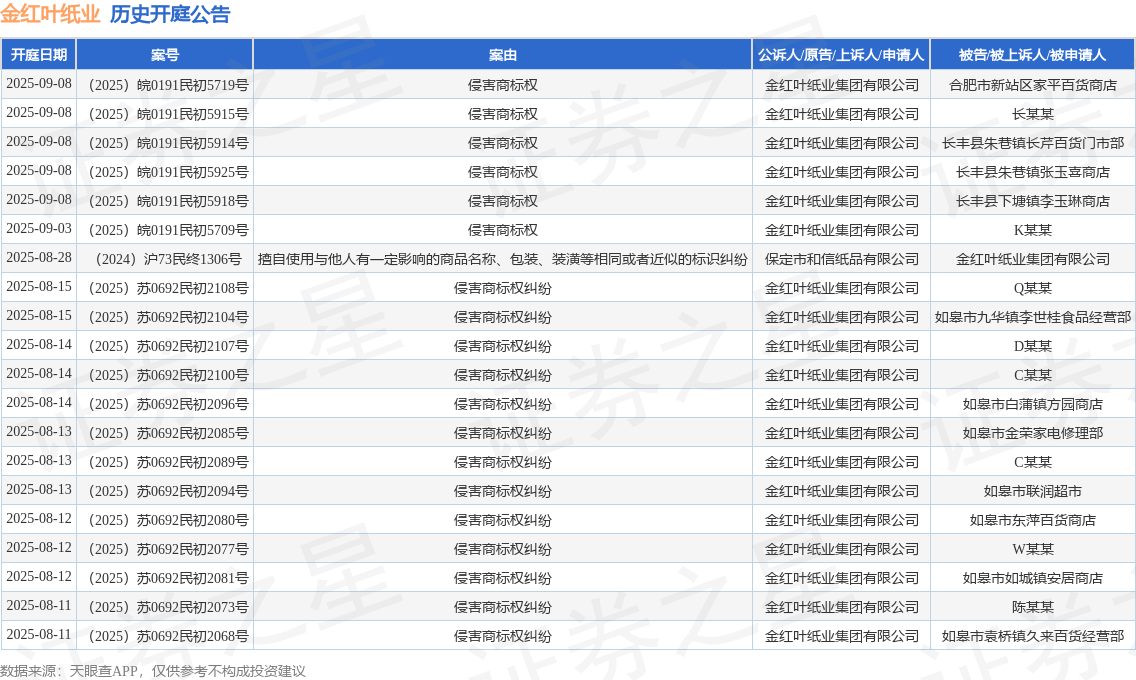
Task: Select case number 苏0692民初2100号
Action: tap(168, 375)
